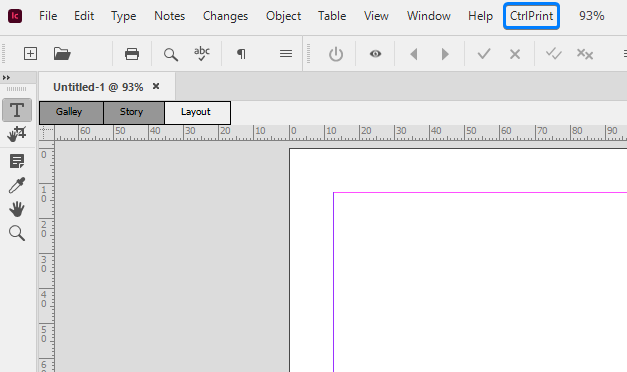Select the Hand tool
This screenshot has width=627, height=372.
(x=17, y=209)
